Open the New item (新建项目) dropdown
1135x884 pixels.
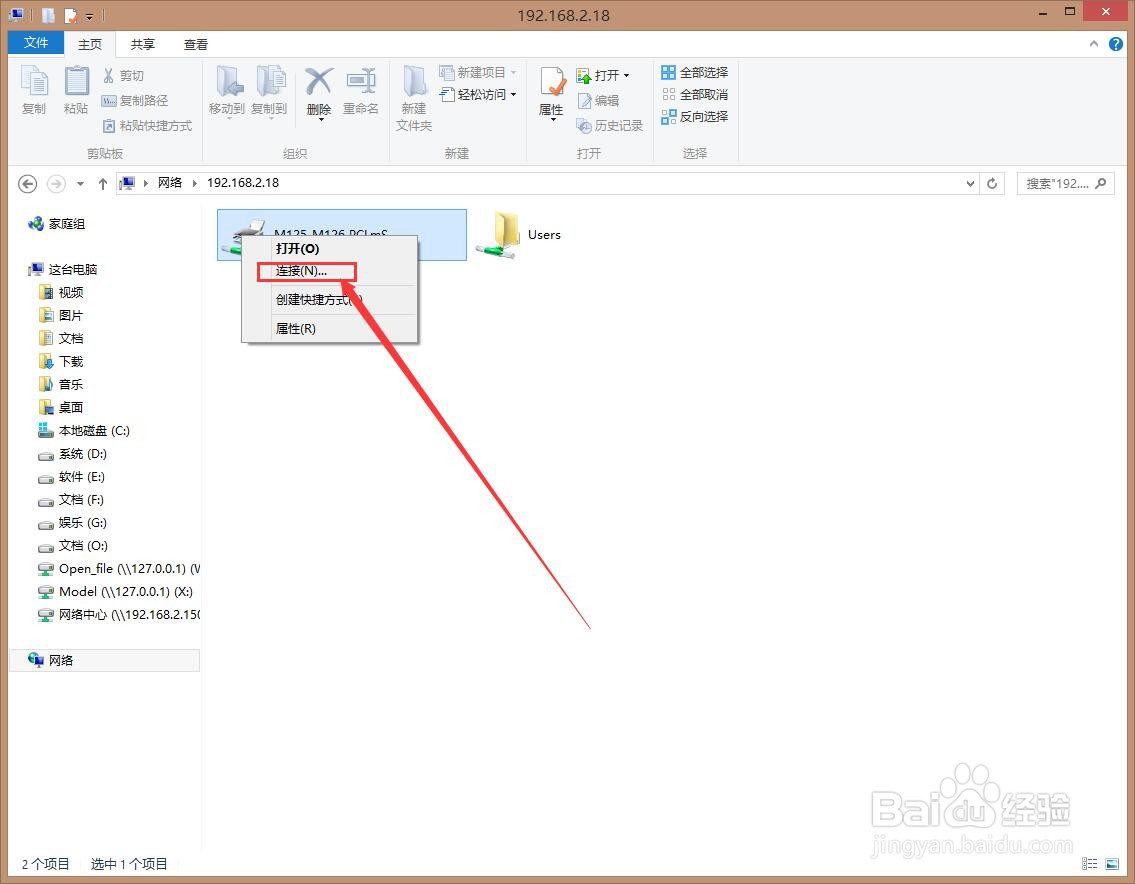click(478, 72)
